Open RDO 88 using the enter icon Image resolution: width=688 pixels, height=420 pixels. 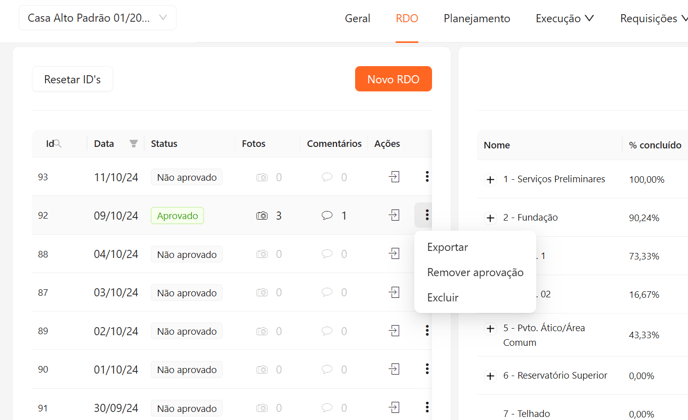pyautogui.click(x=394, y=254)
